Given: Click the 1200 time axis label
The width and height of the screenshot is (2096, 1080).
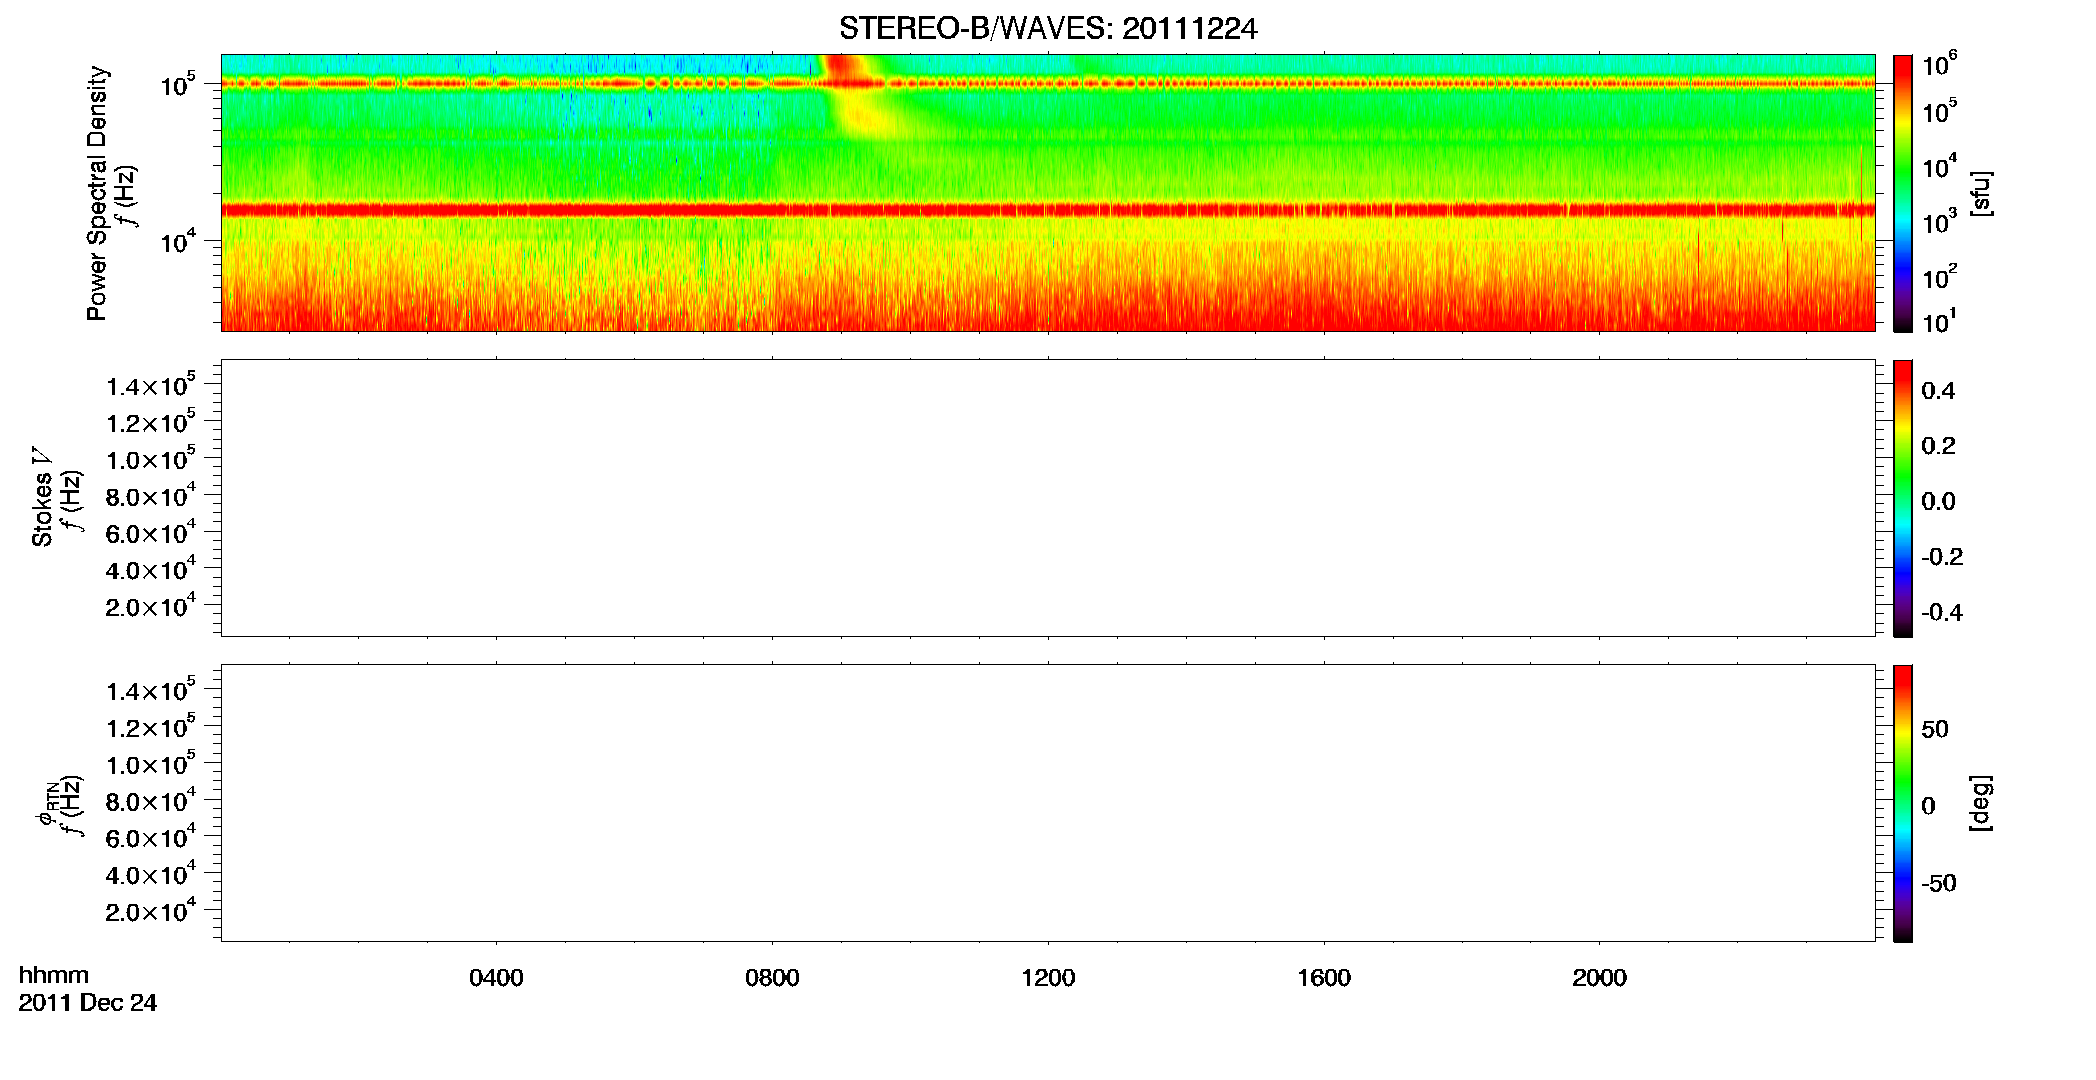Looking at the screenshot, I should tap(1048, 978).
